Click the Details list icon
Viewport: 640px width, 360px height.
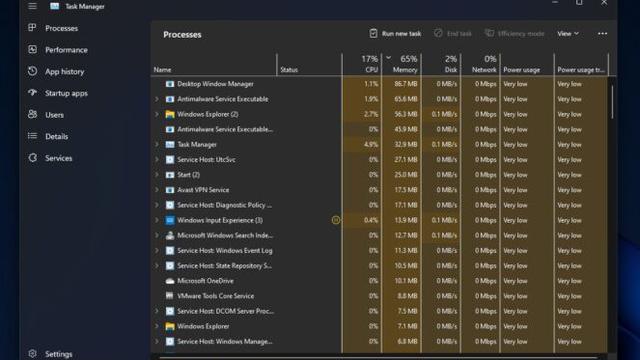(32, 136)
